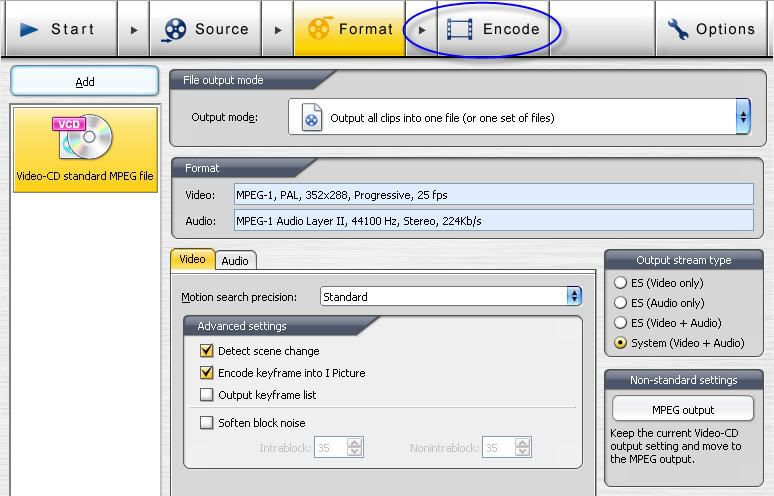Screen dimensions: 774x496
Task: Proceed to the Encode stage
Action: click(493, 29)
